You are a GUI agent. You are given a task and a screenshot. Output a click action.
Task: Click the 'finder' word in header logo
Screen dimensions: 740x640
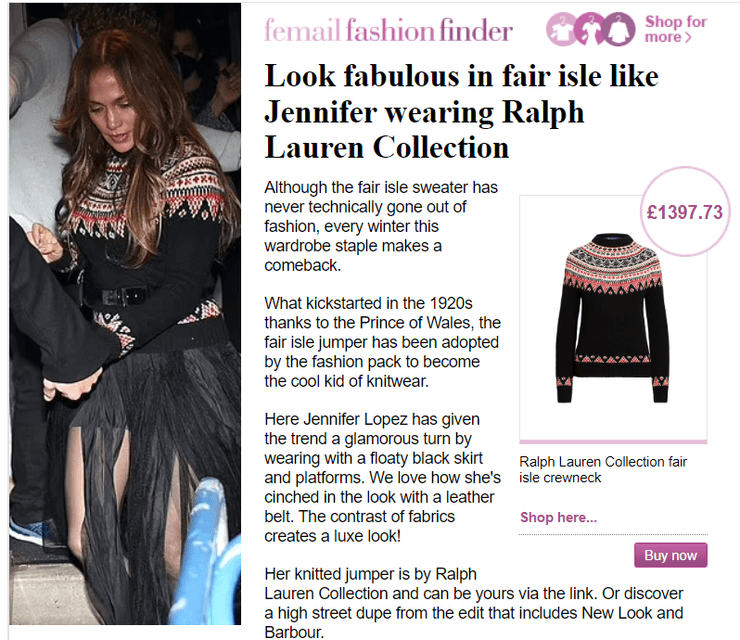tap(475, 31)
